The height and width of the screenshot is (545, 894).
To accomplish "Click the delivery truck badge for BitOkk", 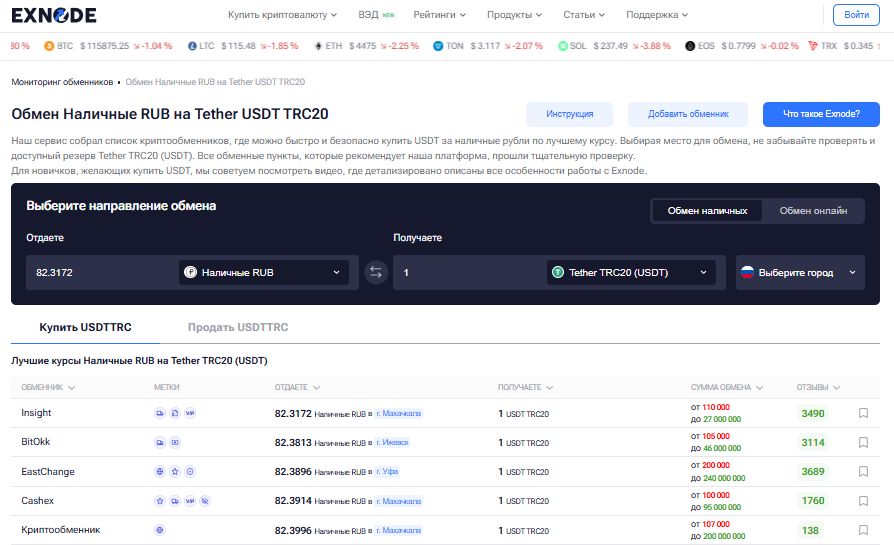I will [x=160, y=442].
